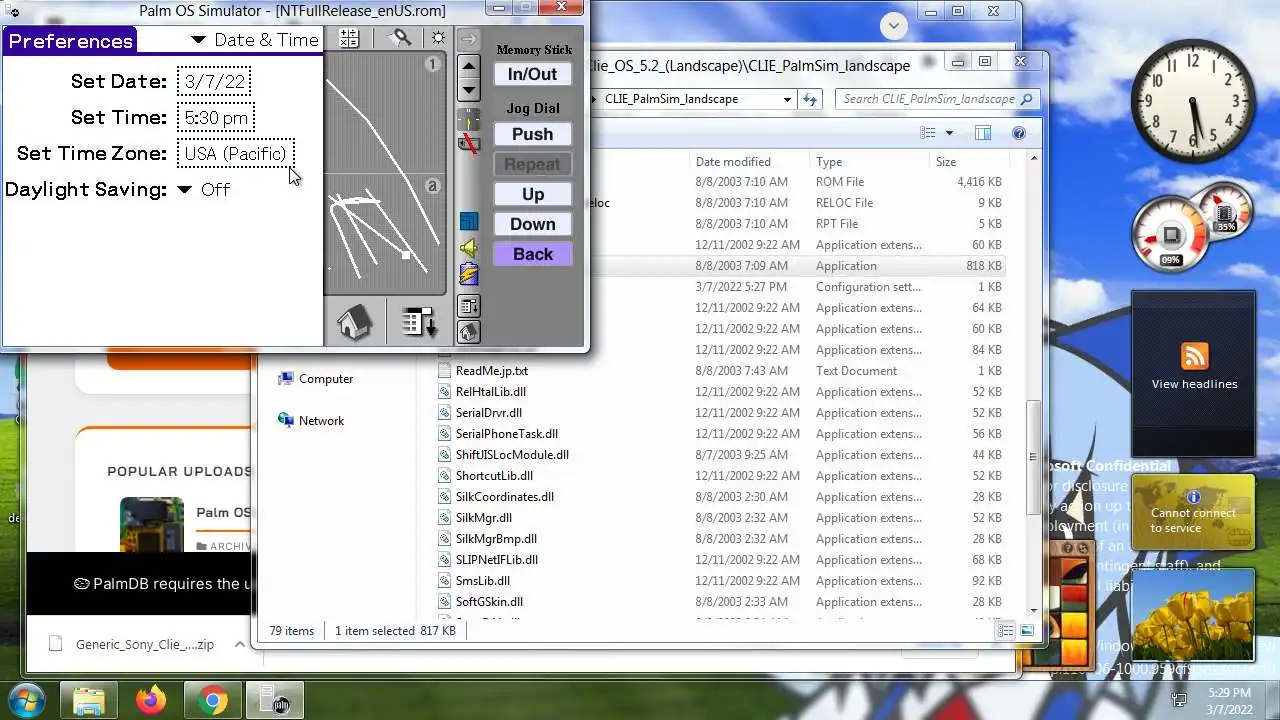The height and width of the screenshot is (720, 1280).
Task: Click the Type column header
Action: tap(869, 162)
